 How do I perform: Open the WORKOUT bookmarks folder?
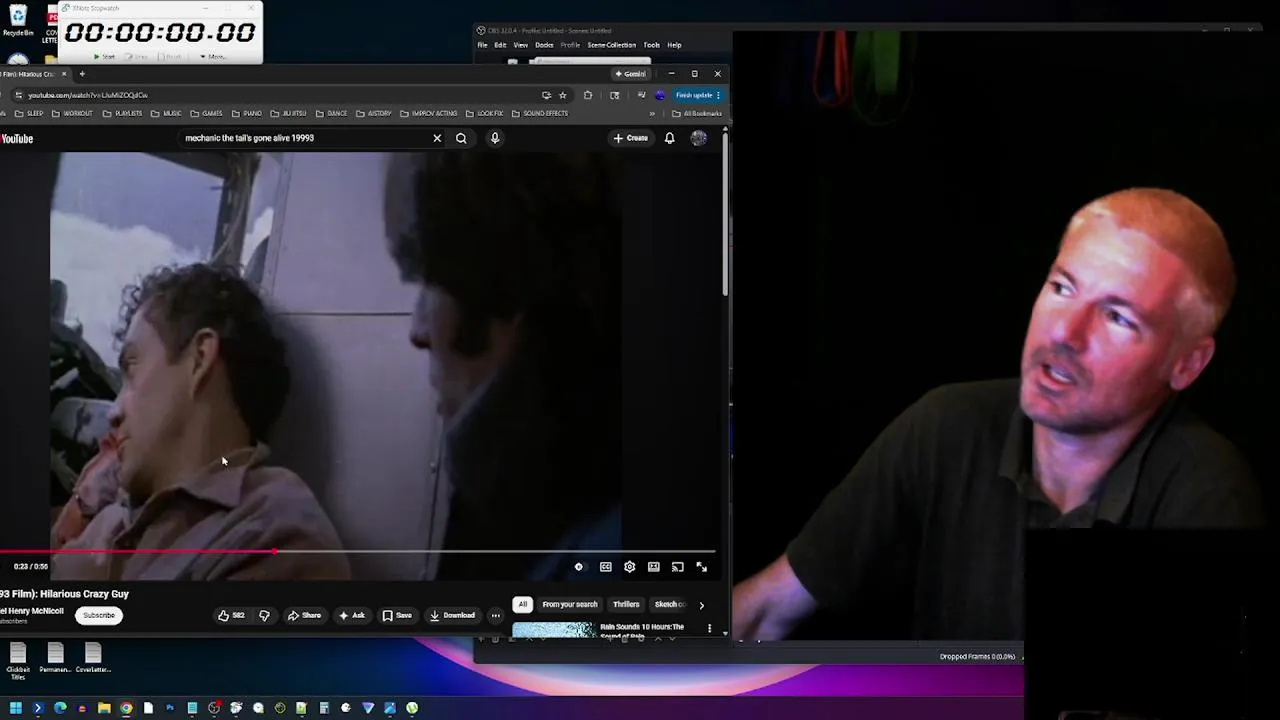[x=72, y=113]
